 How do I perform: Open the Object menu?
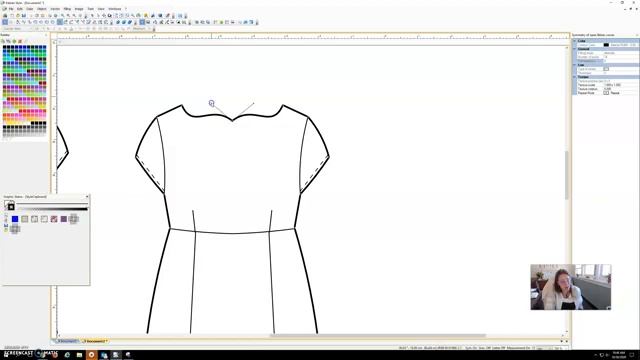[x=42, y=9]
